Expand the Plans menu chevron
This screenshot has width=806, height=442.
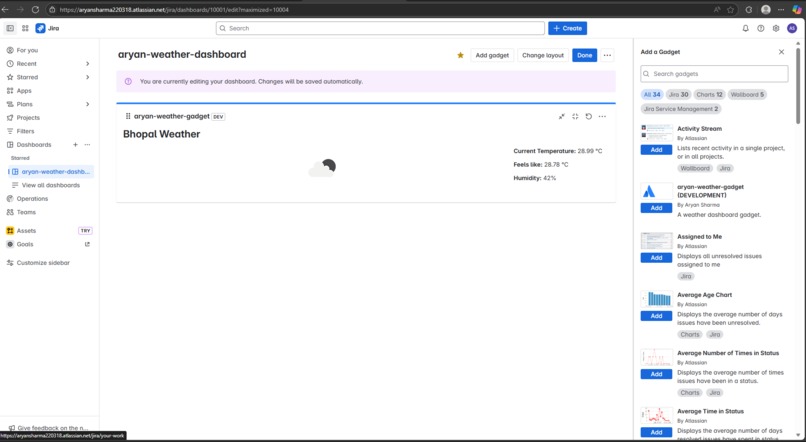tap(87, 104)
